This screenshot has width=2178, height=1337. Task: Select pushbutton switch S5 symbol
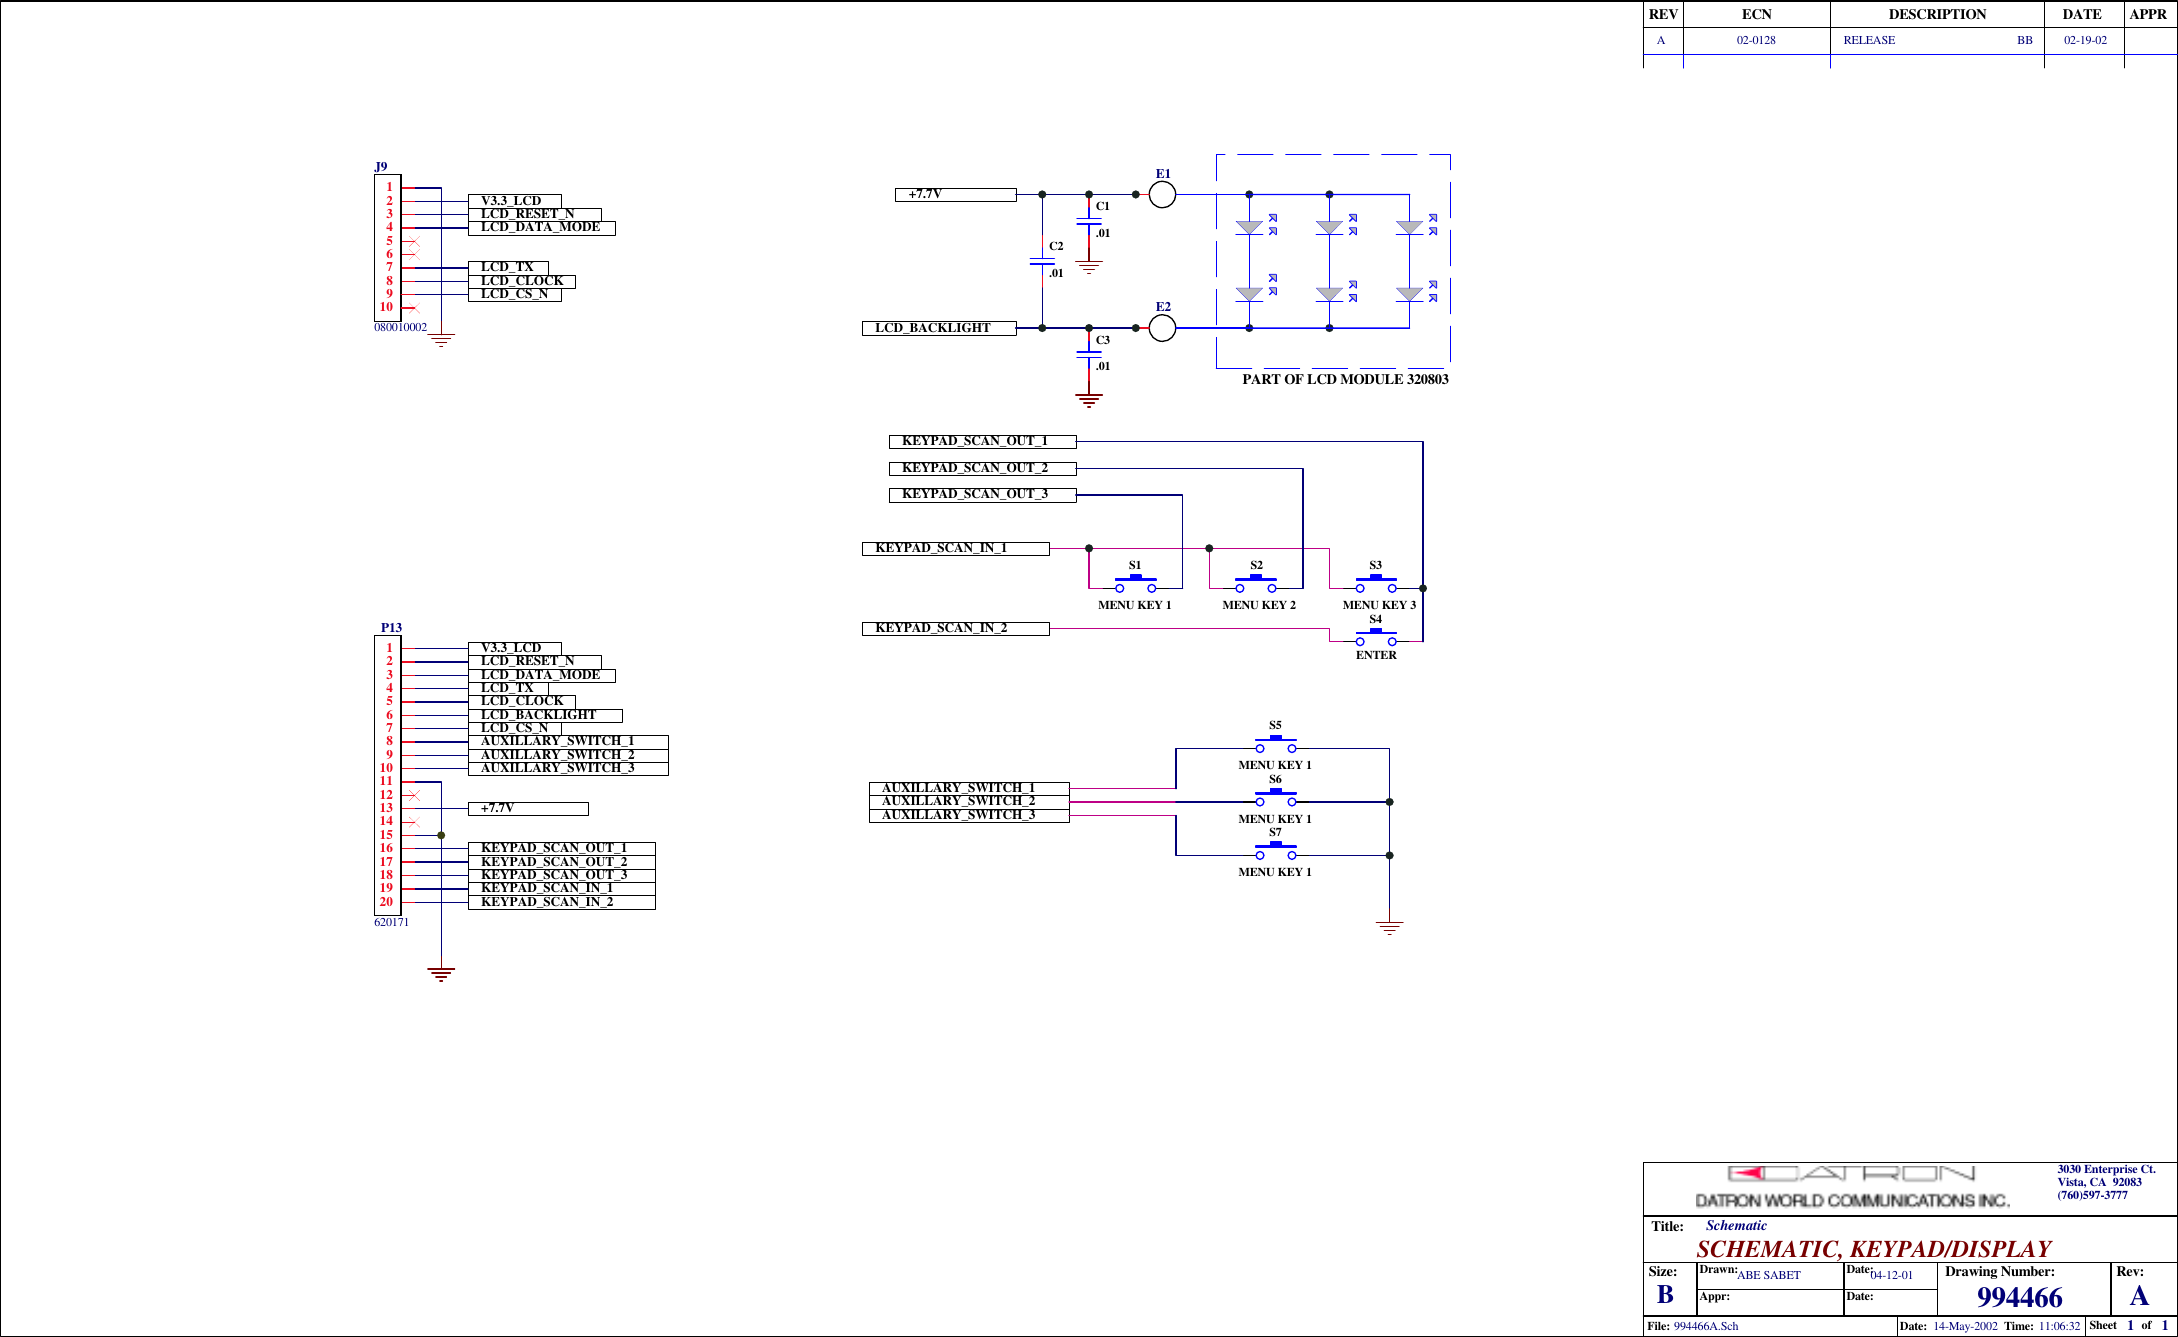click(x=1276, y=744)
